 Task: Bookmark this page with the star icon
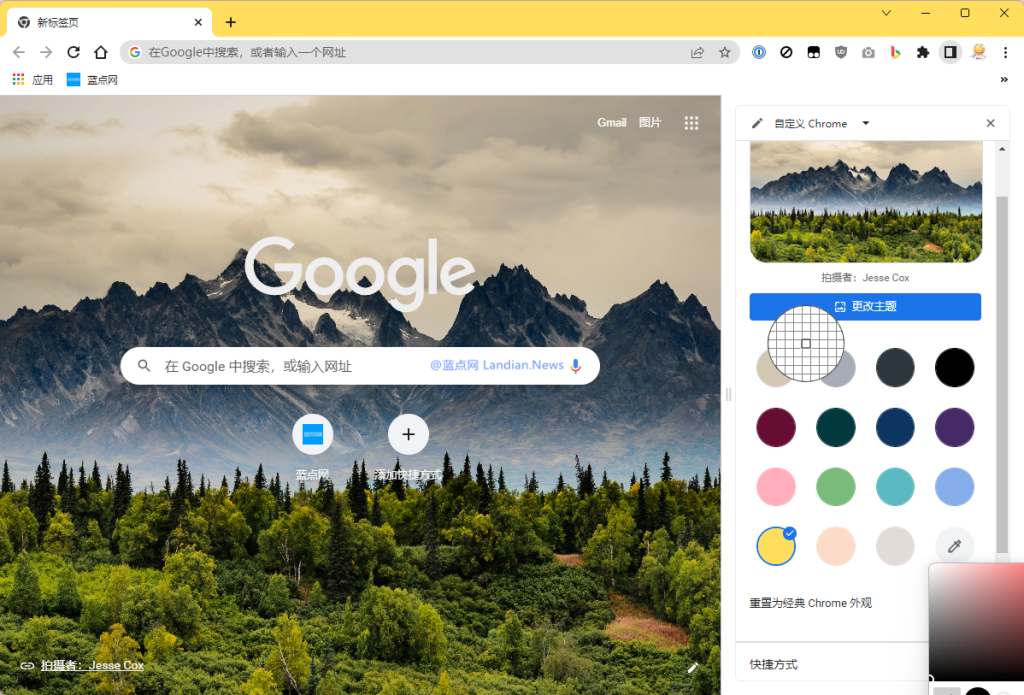725,52
